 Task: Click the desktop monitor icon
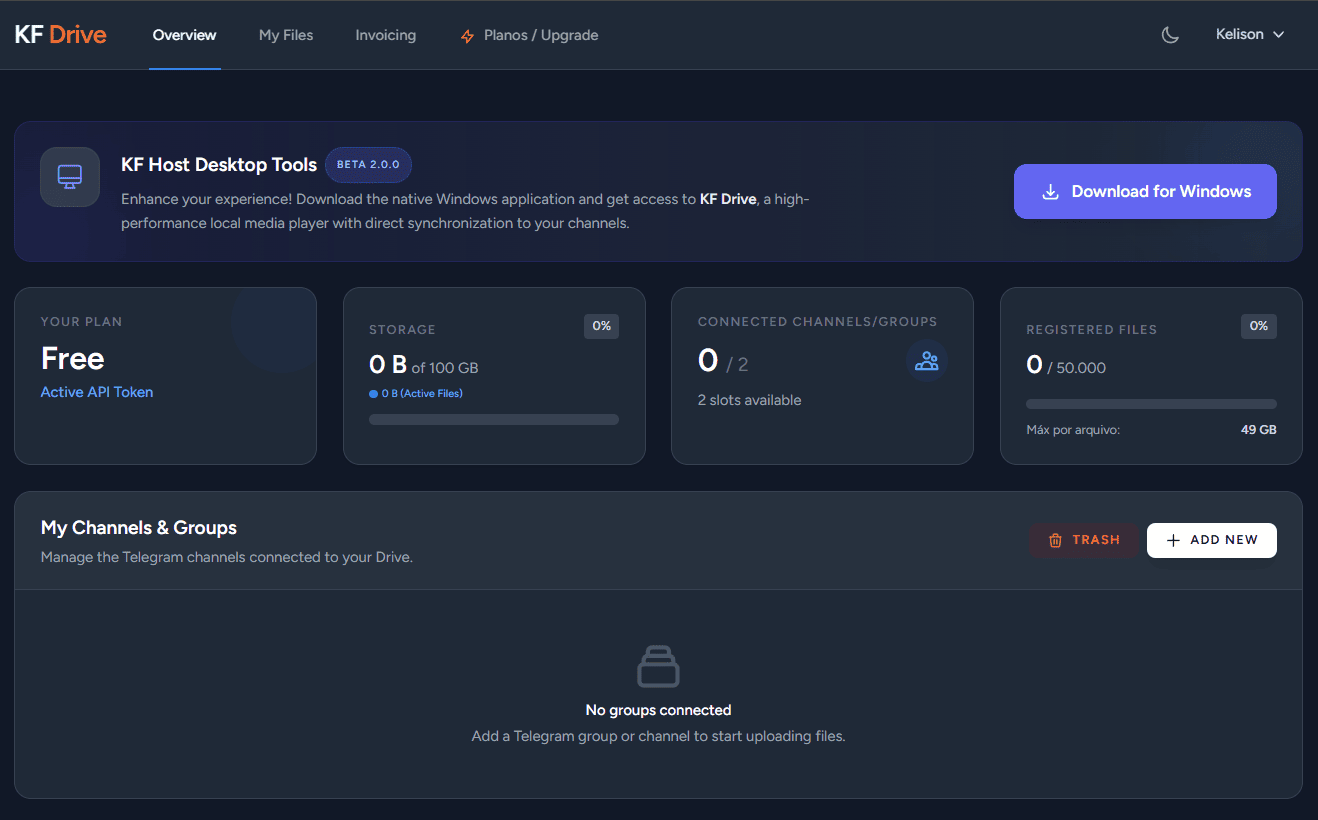click(x=70, y=177)
